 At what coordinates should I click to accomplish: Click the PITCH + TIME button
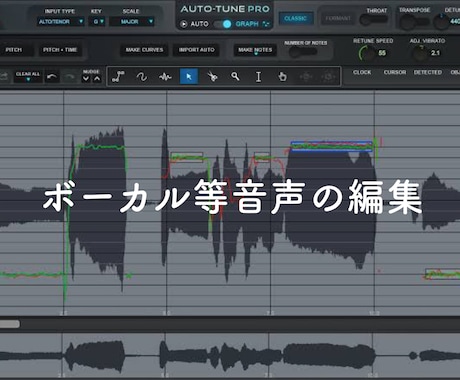(60, 50)
